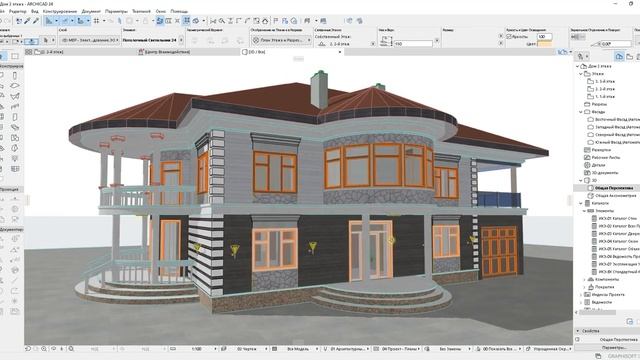Open the layer selection dropdown
This screenshot has height=360, width=640.
pyautogui.click(x=90, y=40)
